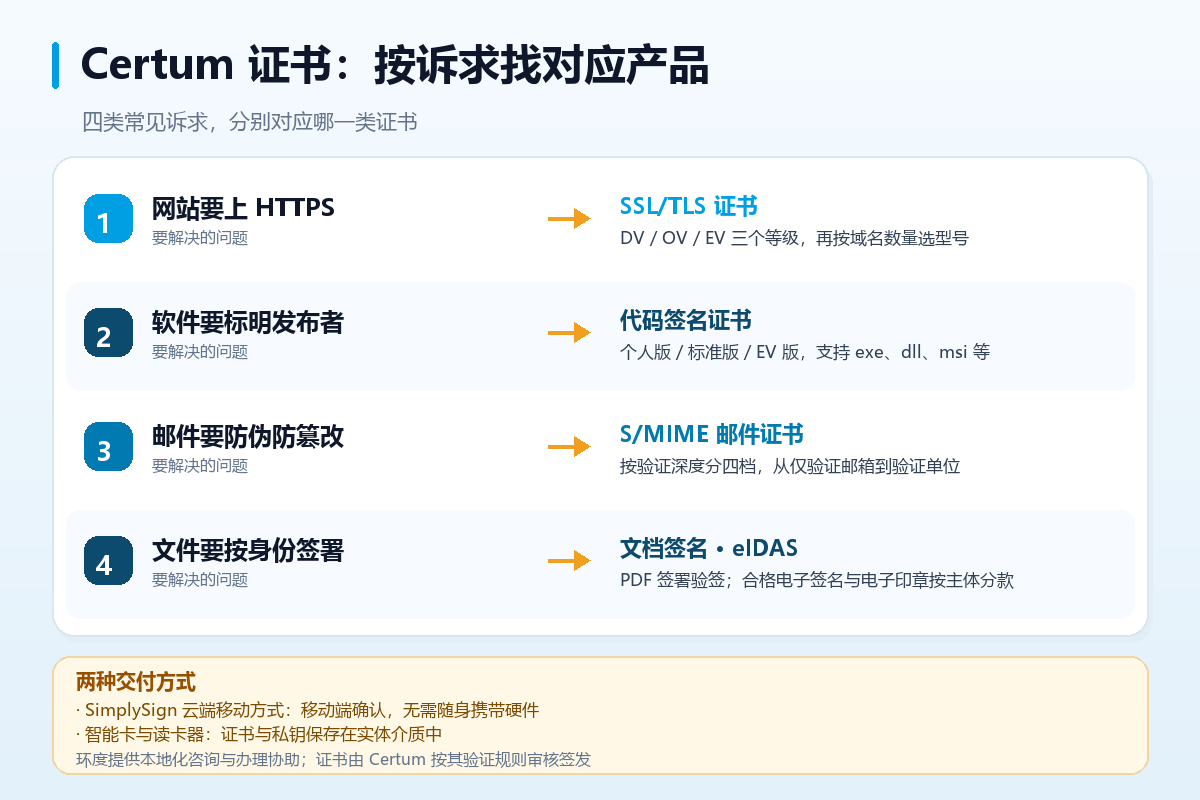1200x800 pixels.
Task: Click the subtitle 四类常见诉求，分别对应哪一类证书
Action: (x=249, y=123)
